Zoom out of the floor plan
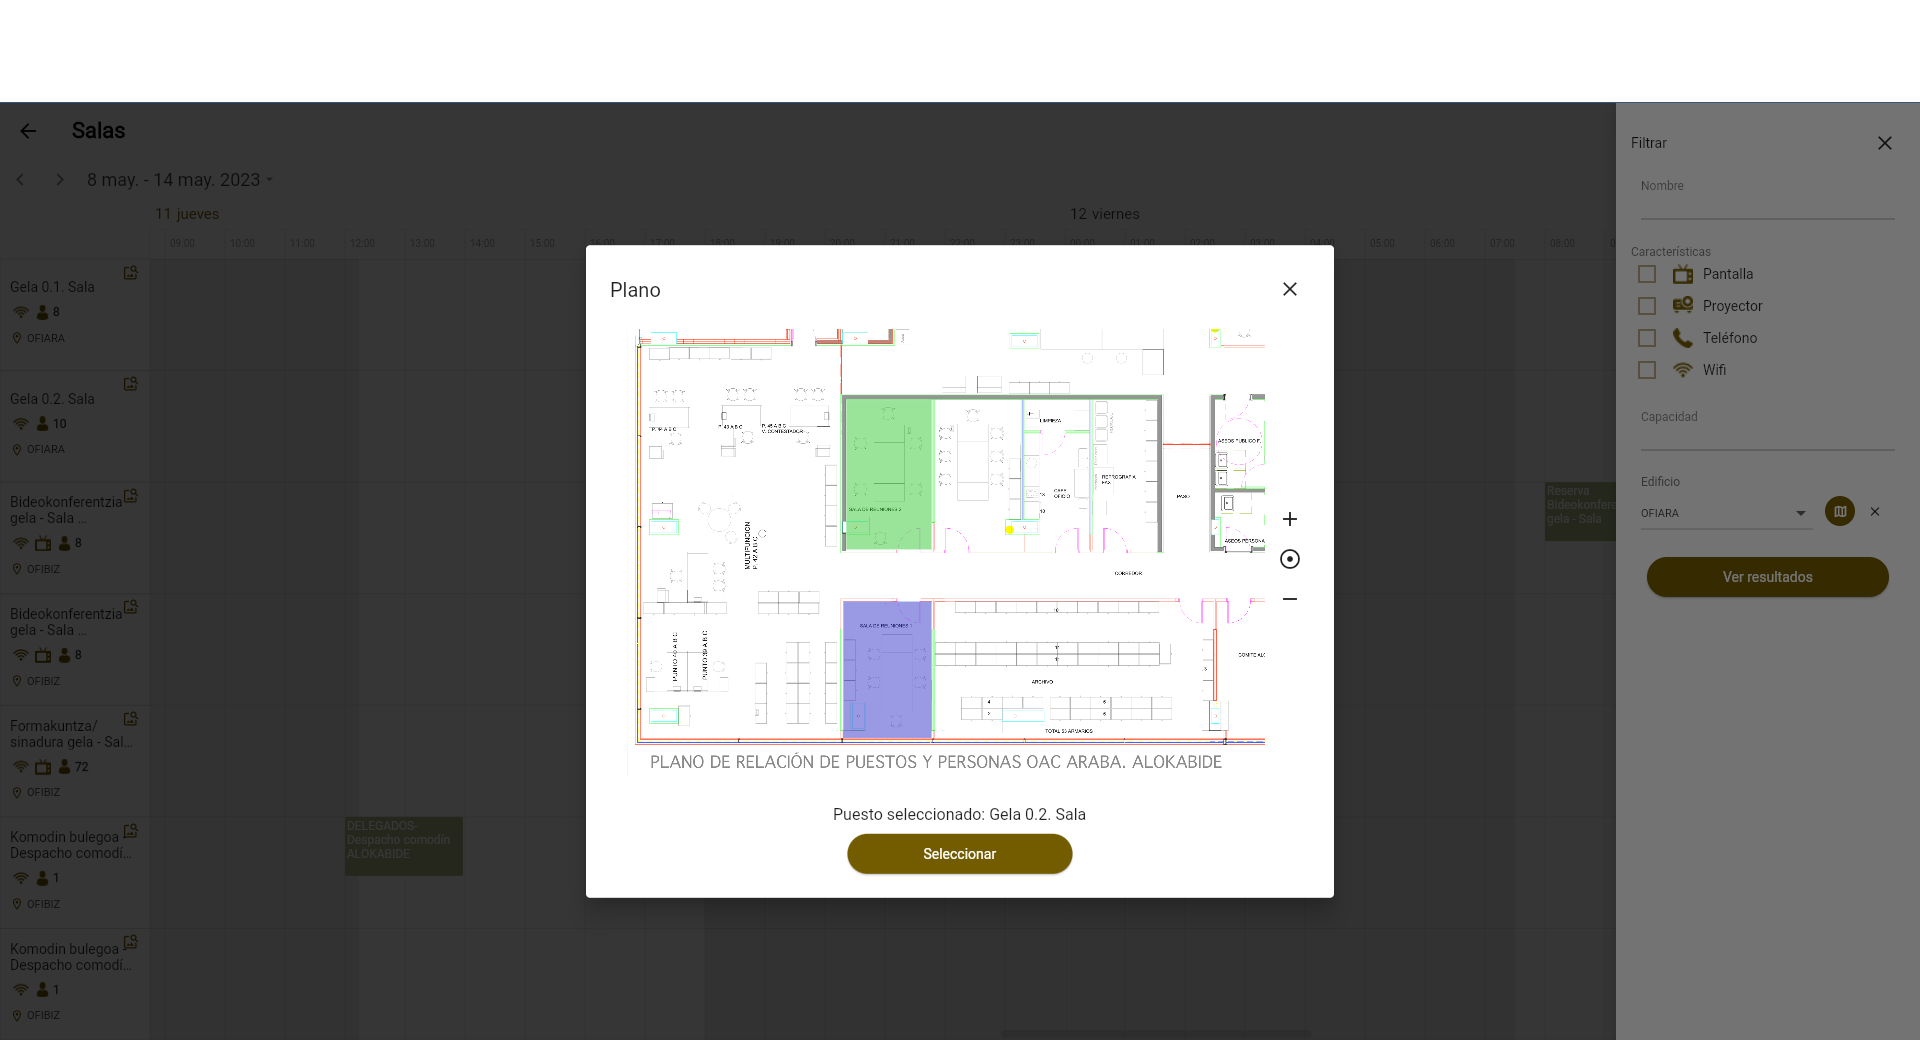 [x=1290, y=599]
